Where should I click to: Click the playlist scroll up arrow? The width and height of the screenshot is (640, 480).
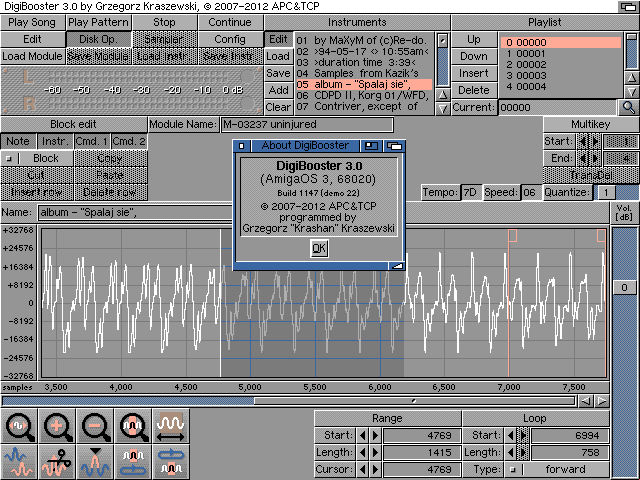pyautogui.click(x=632, y=78)
